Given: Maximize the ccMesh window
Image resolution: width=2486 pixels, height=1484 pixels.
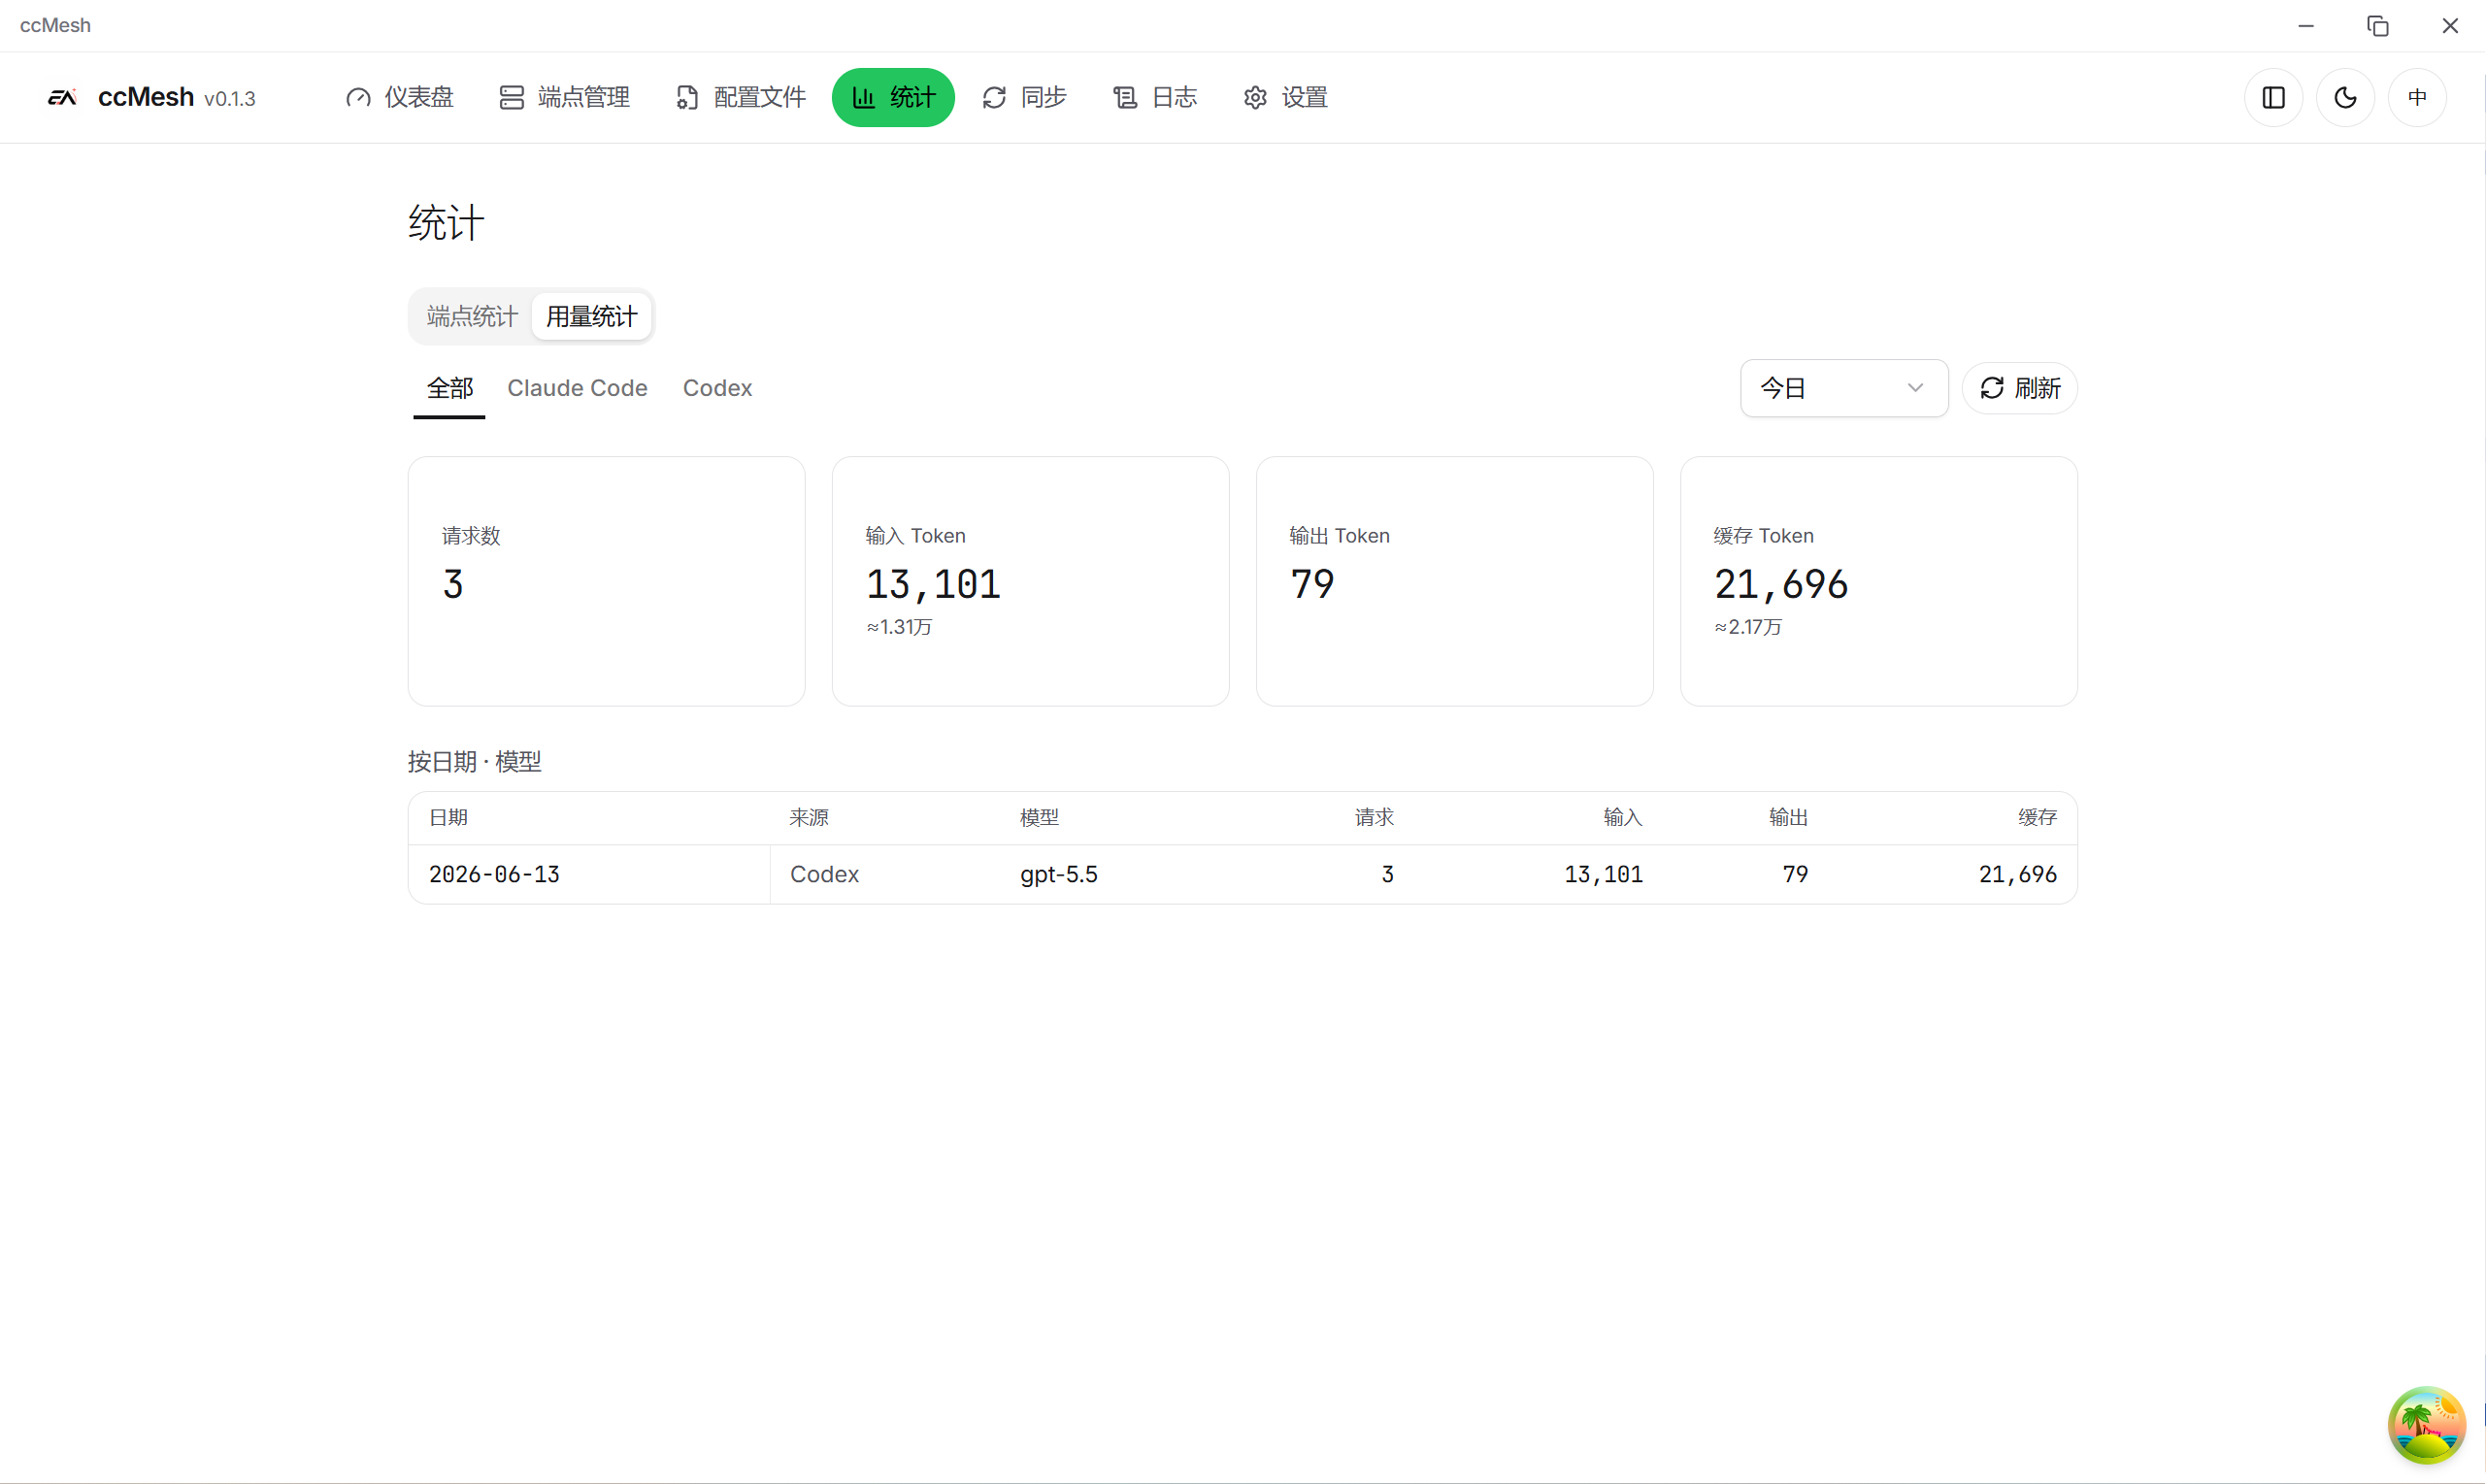Looking at the screenshot, I should click(2378, 26).
